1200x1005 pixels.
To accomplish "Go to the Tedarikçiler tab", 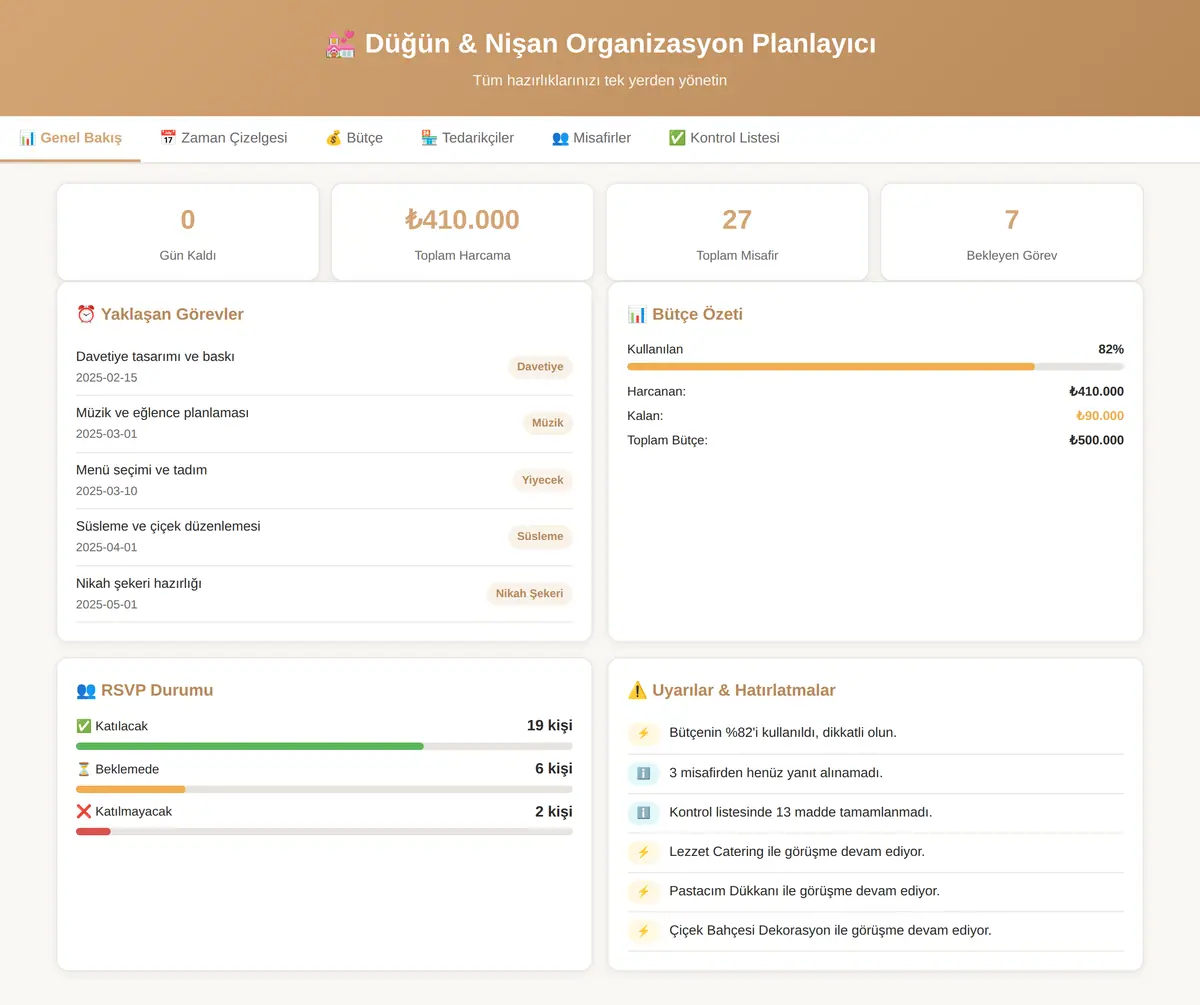I will coord(467,138).
